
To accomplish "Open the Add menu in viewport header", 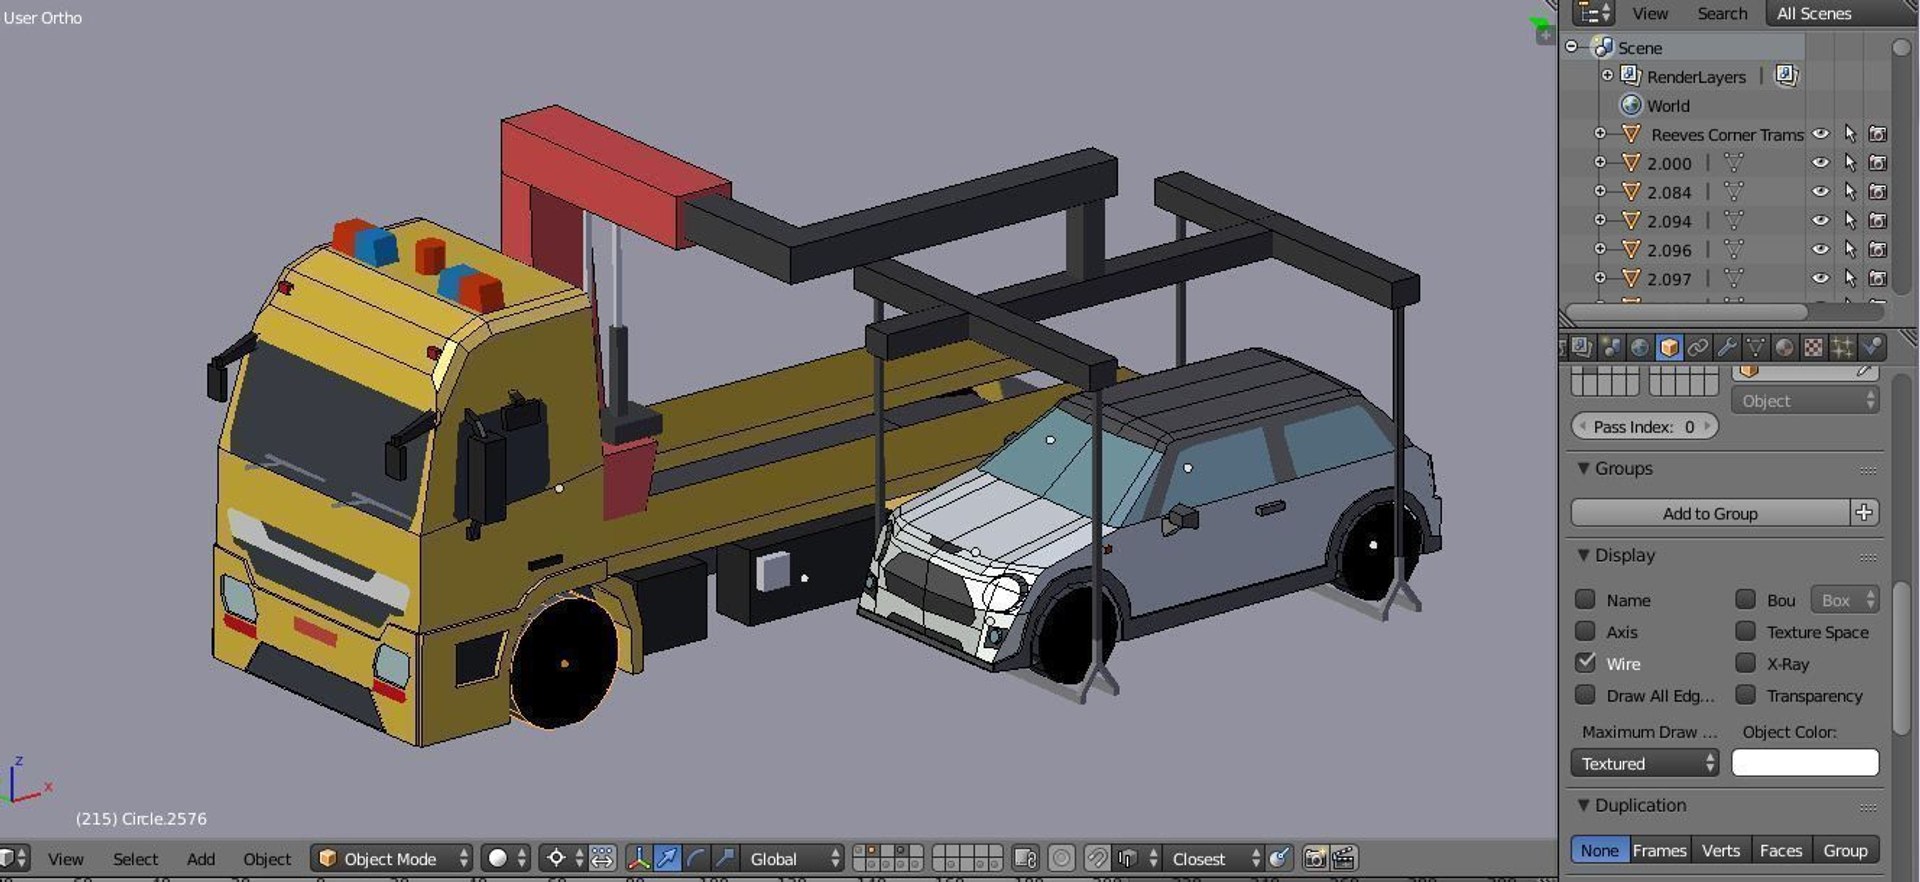I will point(201,859).
